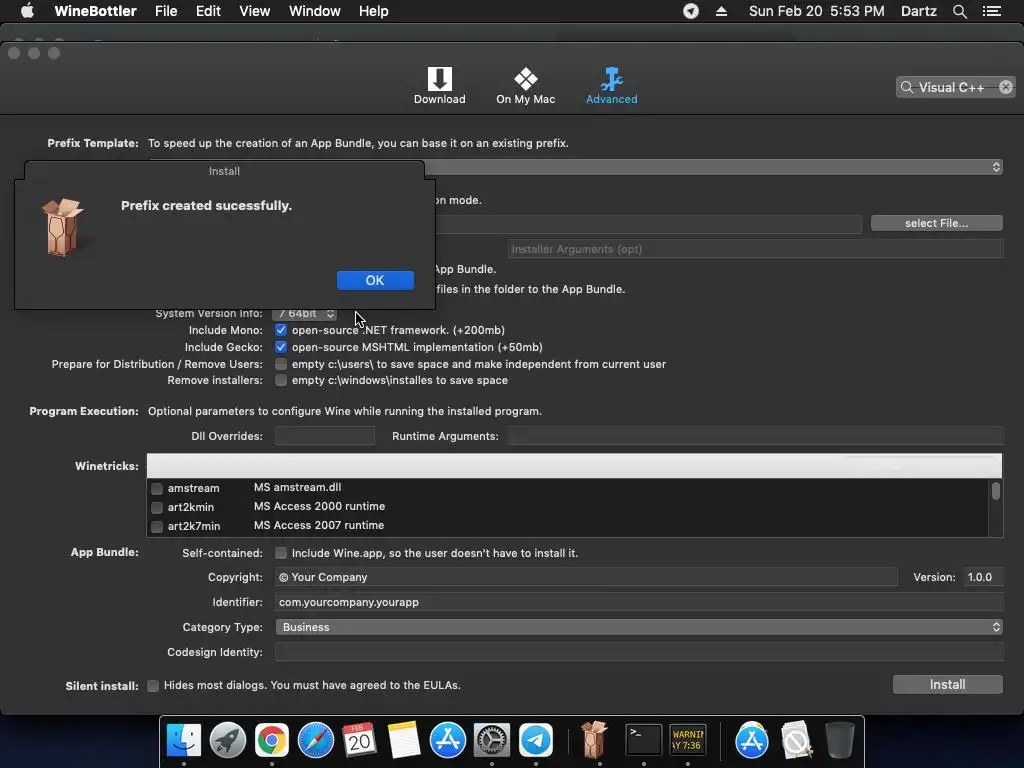This screenshot has width=1024, height=768.
Task: Open the Prefix Template dropdown
Action: point(713,167)
